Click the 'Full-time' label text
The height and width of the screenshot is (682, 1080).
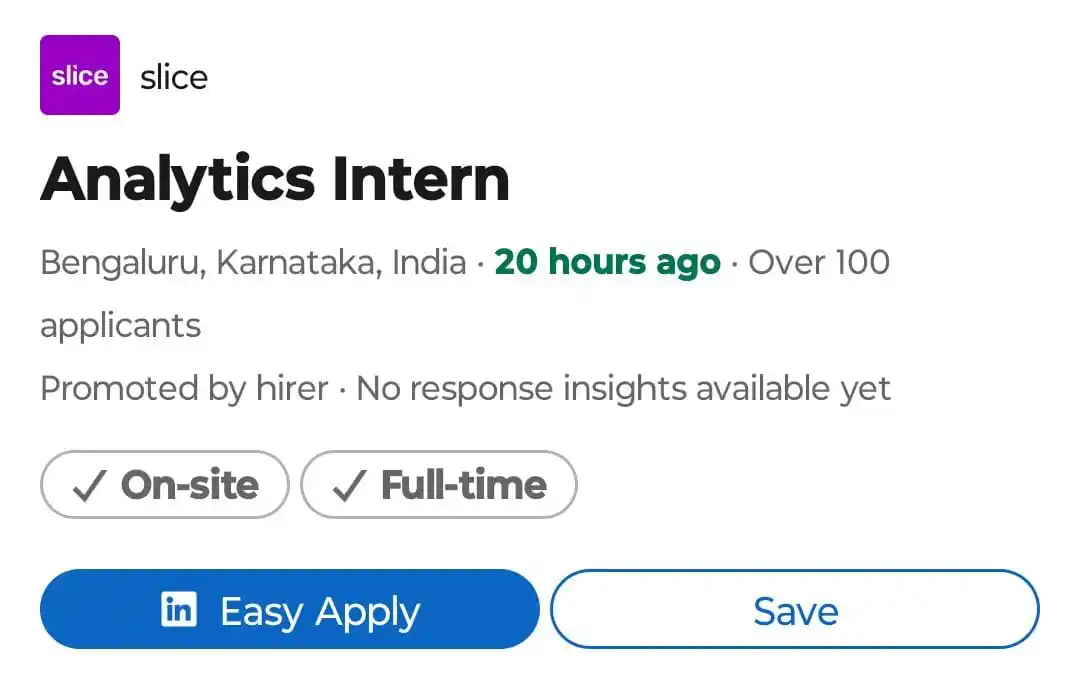464,485
